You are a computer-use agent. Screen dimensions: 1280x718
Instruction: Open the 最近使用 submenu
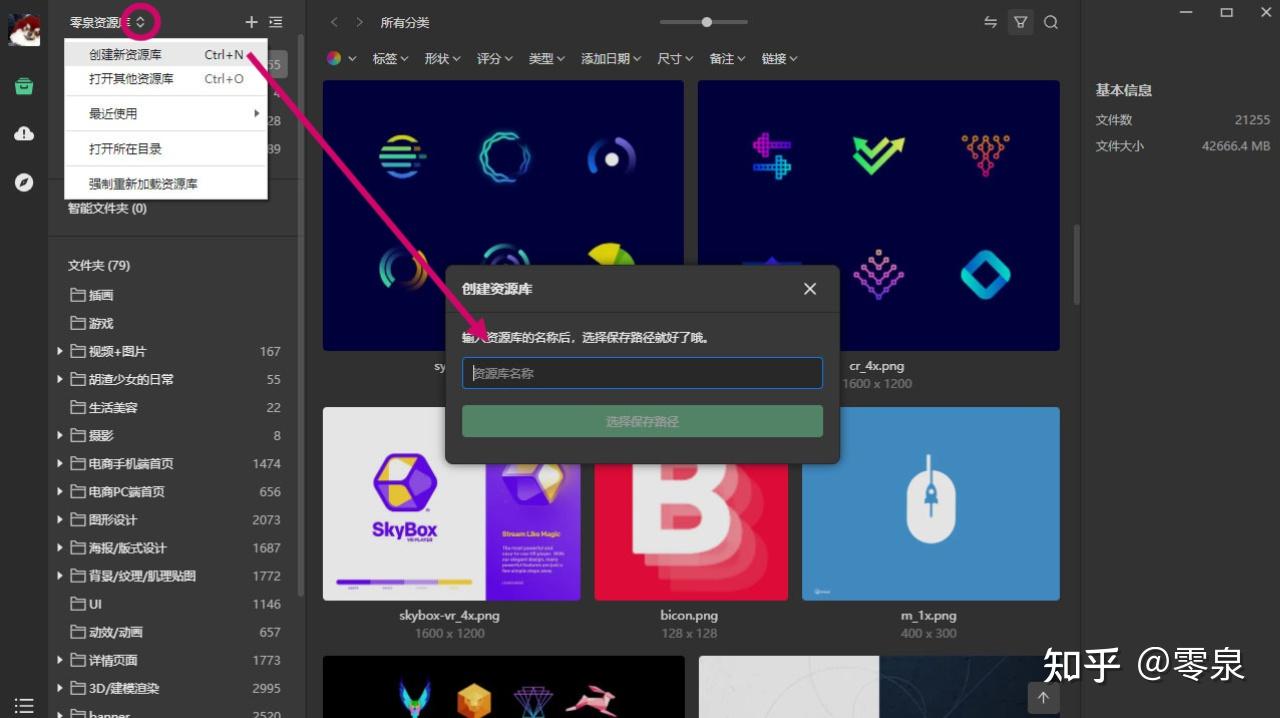(166, 114)
